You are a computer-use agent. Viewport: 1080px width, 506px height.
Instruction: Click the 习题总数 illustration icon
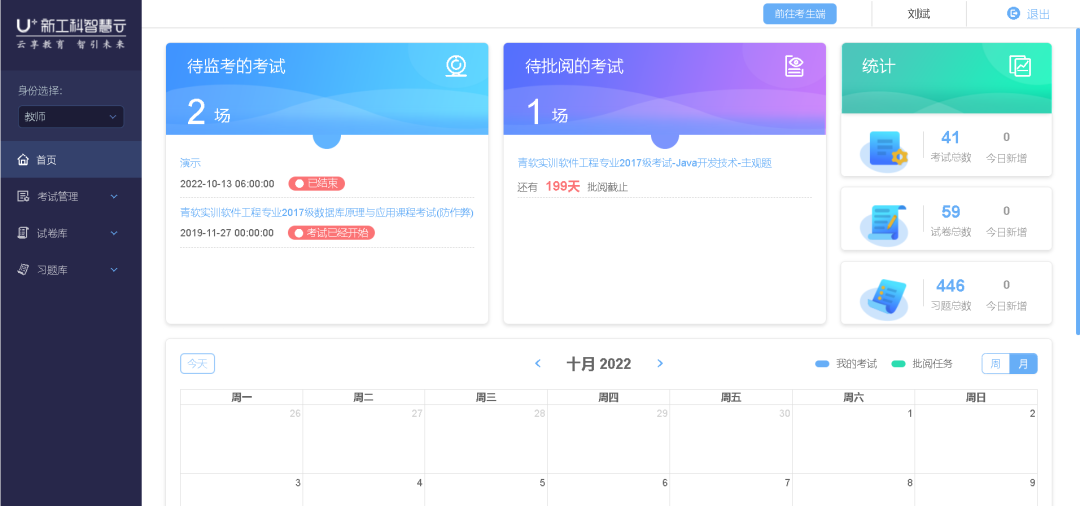click(x=885, y=299)
